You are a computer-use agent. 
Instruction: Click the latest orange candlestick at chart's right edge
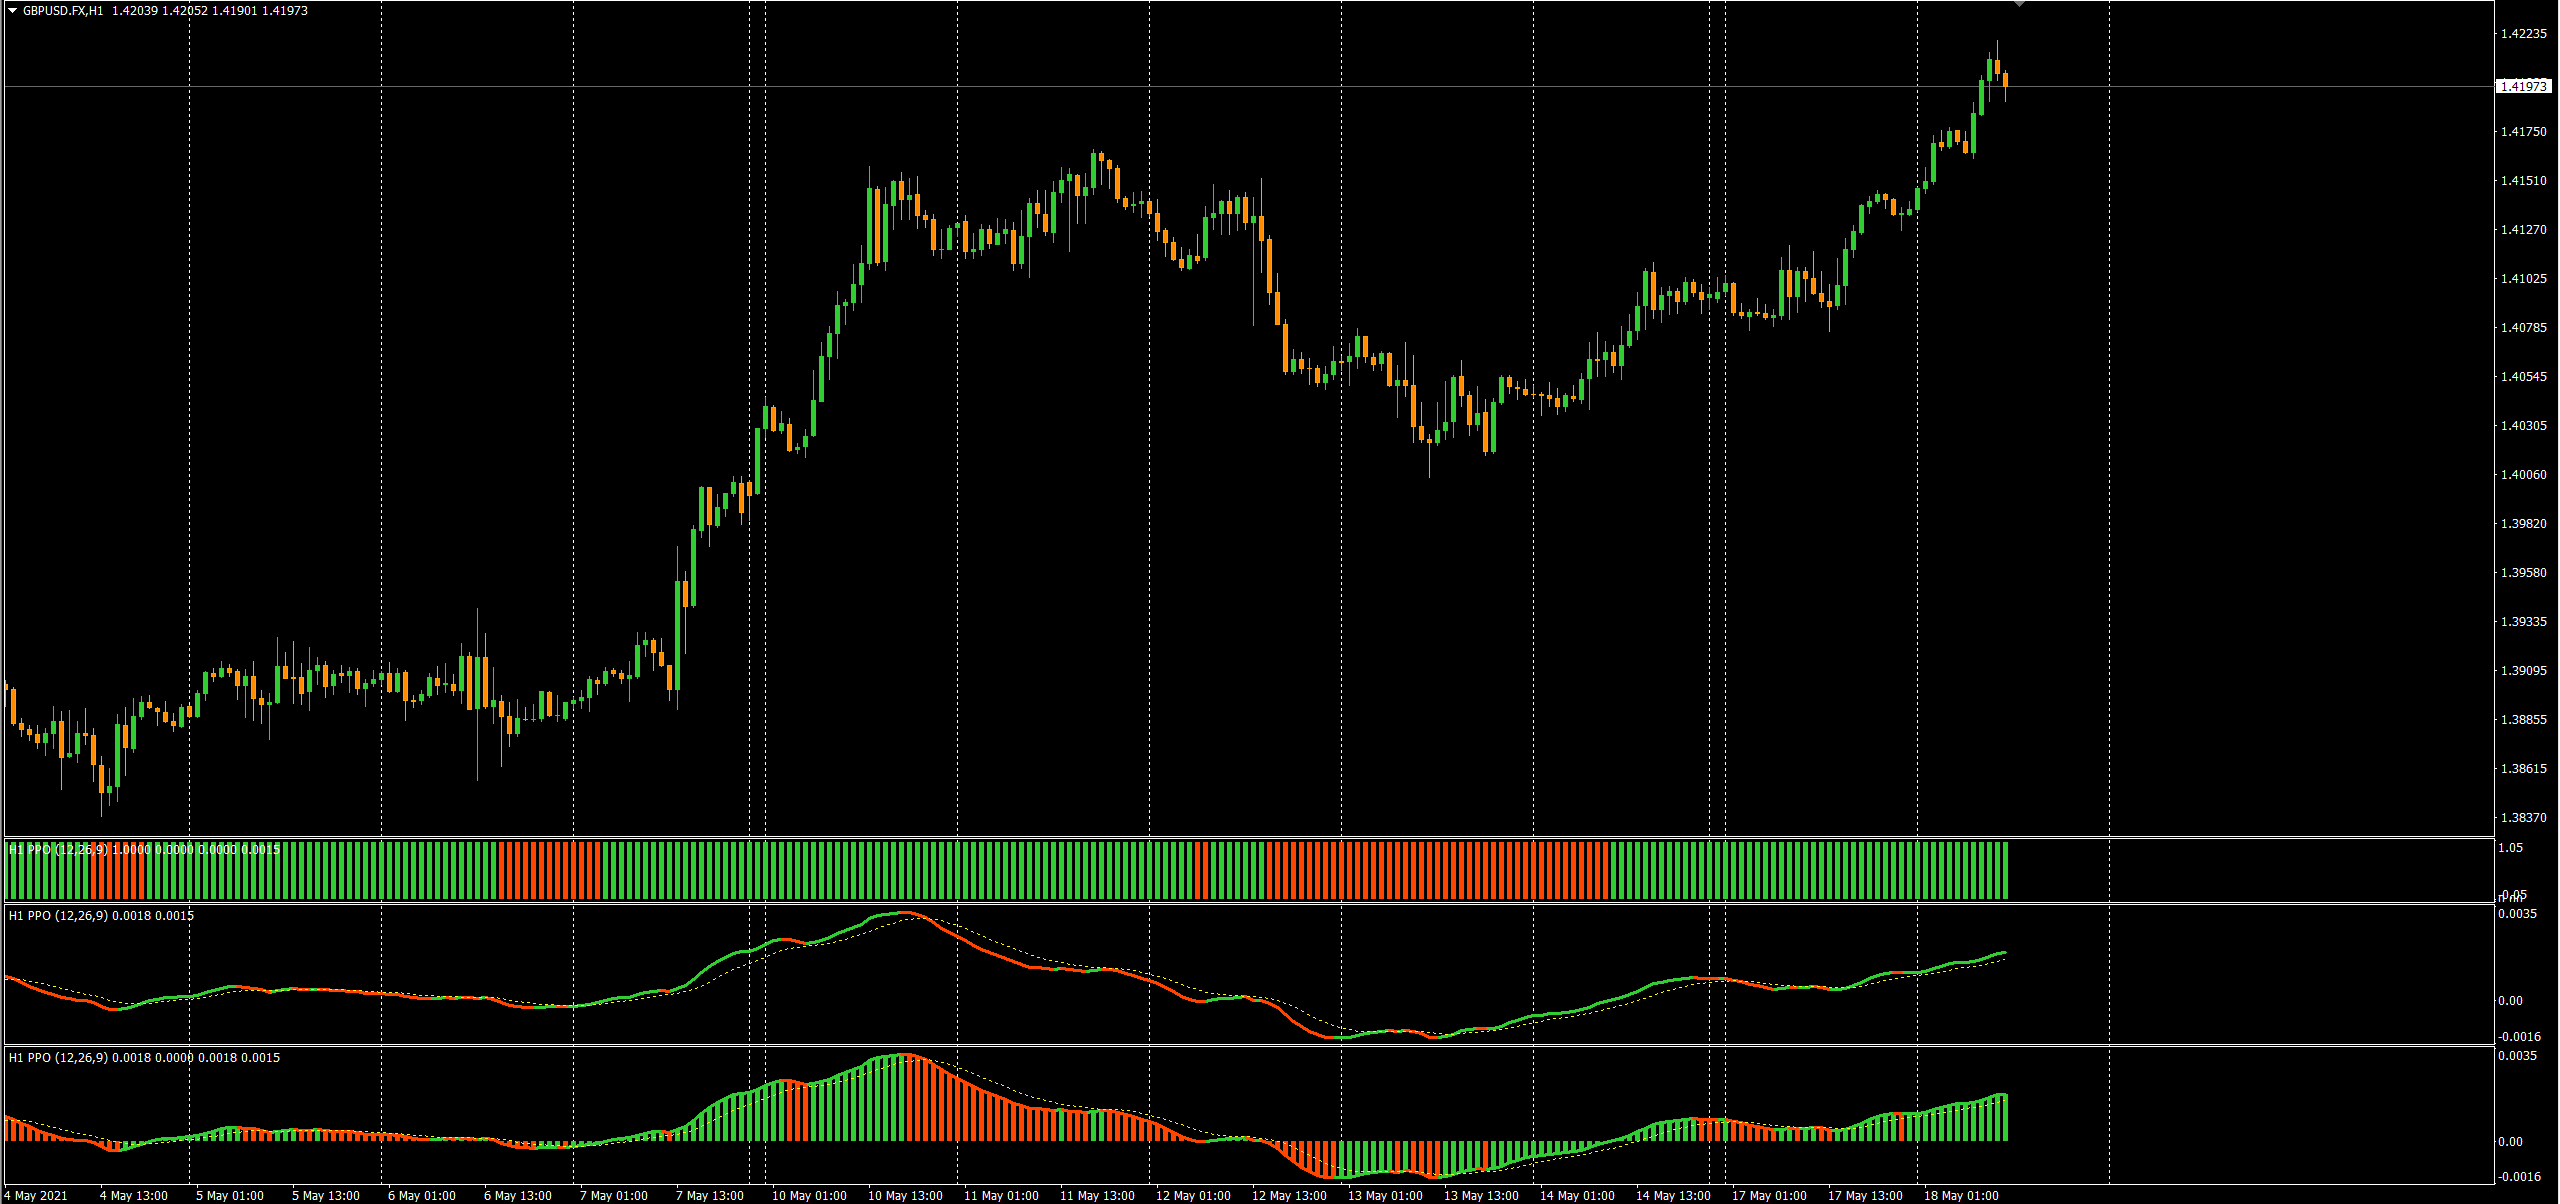coord(2006,80)
